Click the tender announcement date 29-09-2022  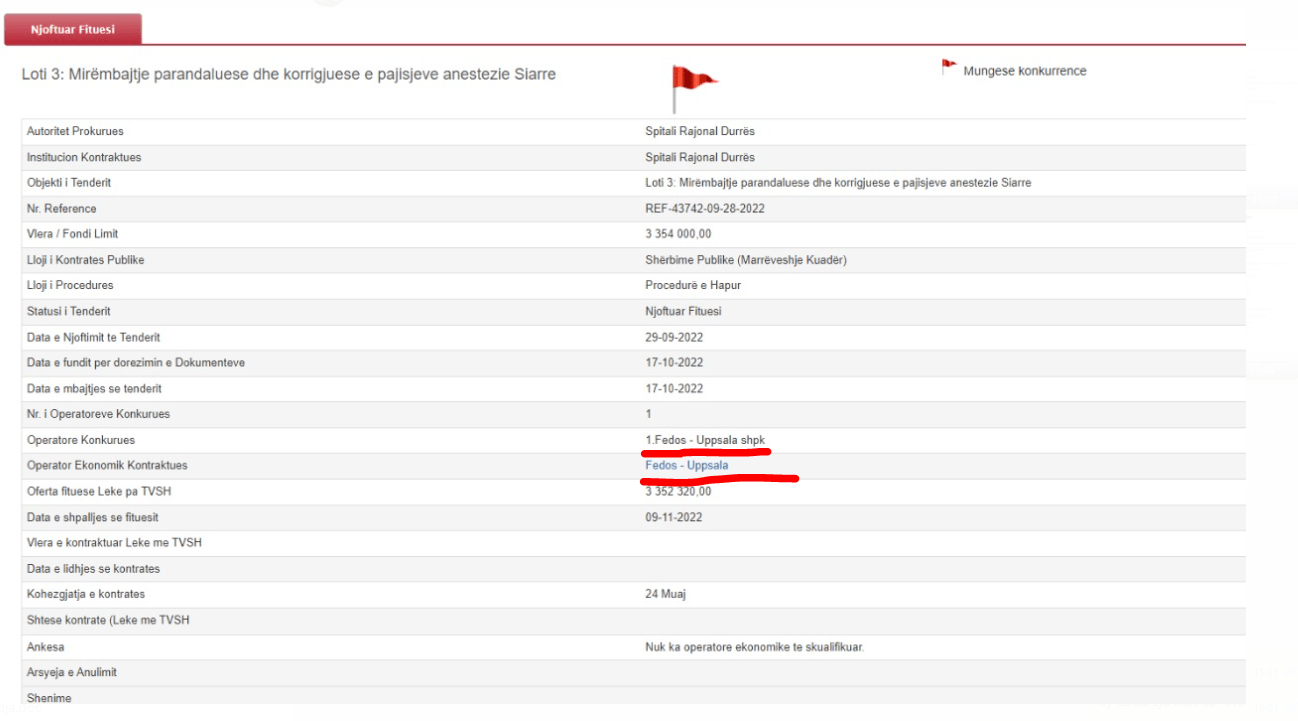(674, 338)
